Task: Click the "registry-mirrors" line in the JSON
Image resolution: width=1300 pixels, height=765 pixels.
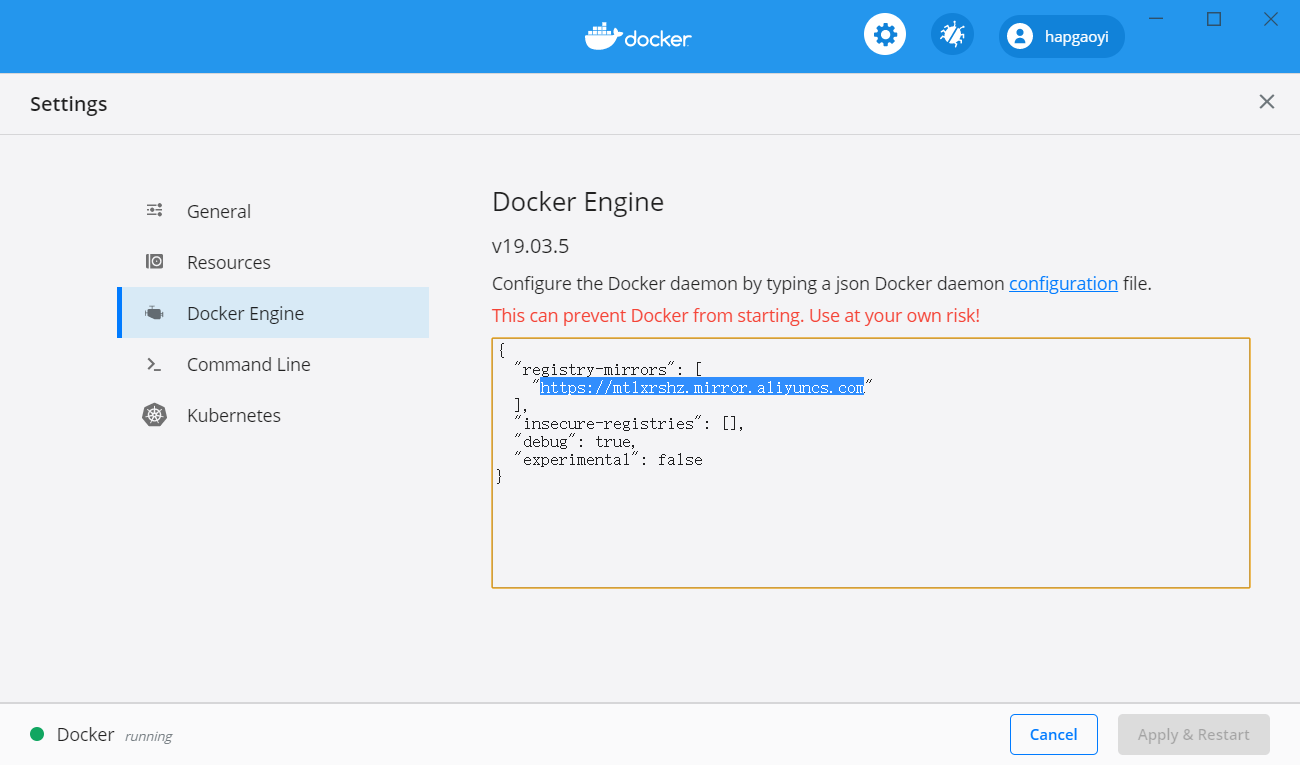Action: point(609,369)
